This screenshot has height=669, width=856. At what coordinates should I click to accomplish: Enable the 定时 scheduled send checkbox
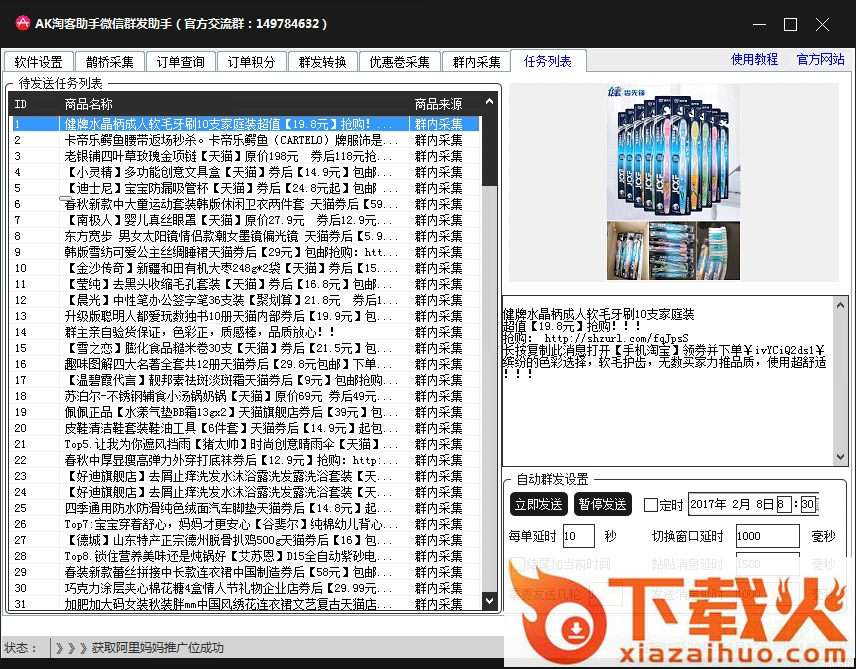pyautogui.click(x=651, y=505)
